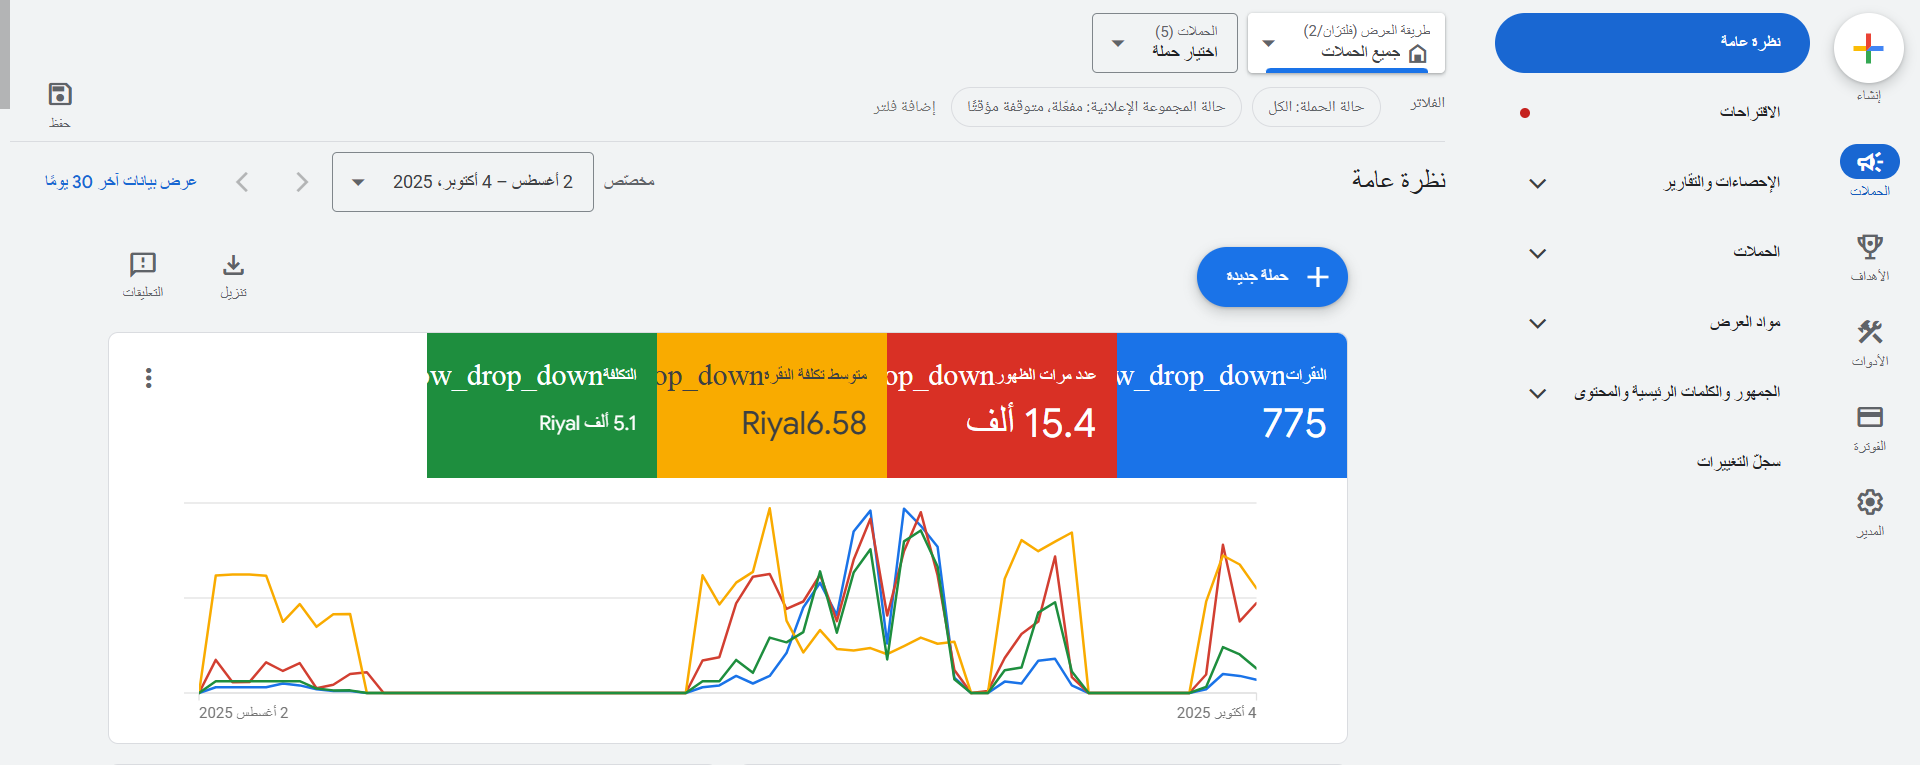Open the date range dropdown
This screenshot has width=1920, height=765.
click(x=462, y=182)
